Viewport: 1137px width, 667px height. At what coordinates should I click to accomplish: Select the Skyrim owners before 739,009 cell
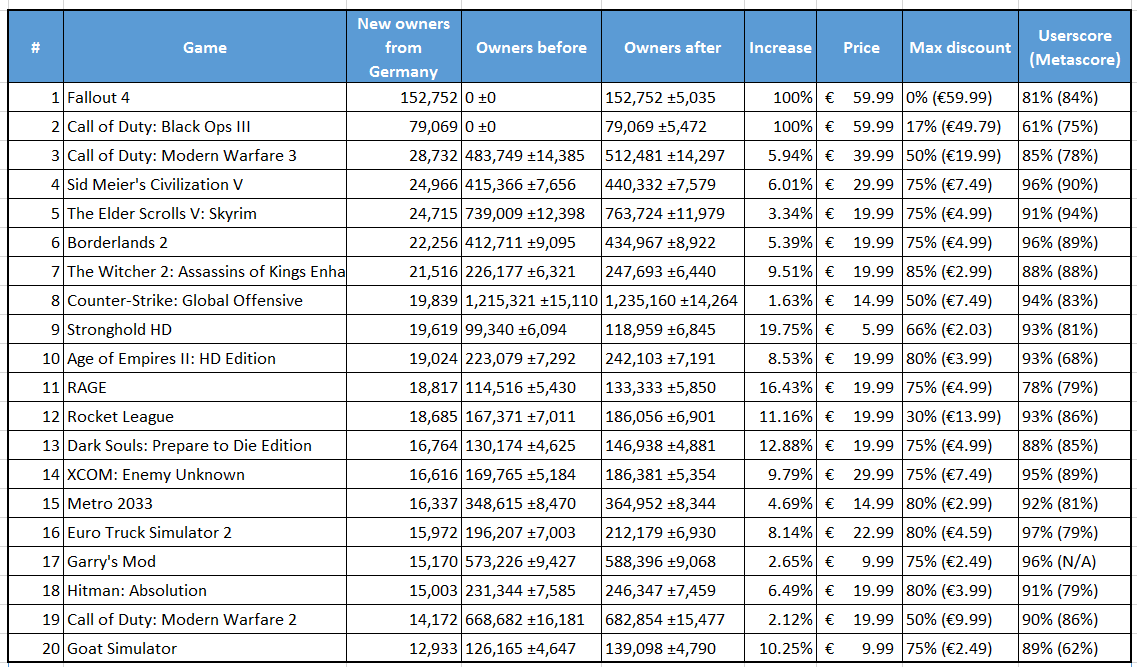532,213
